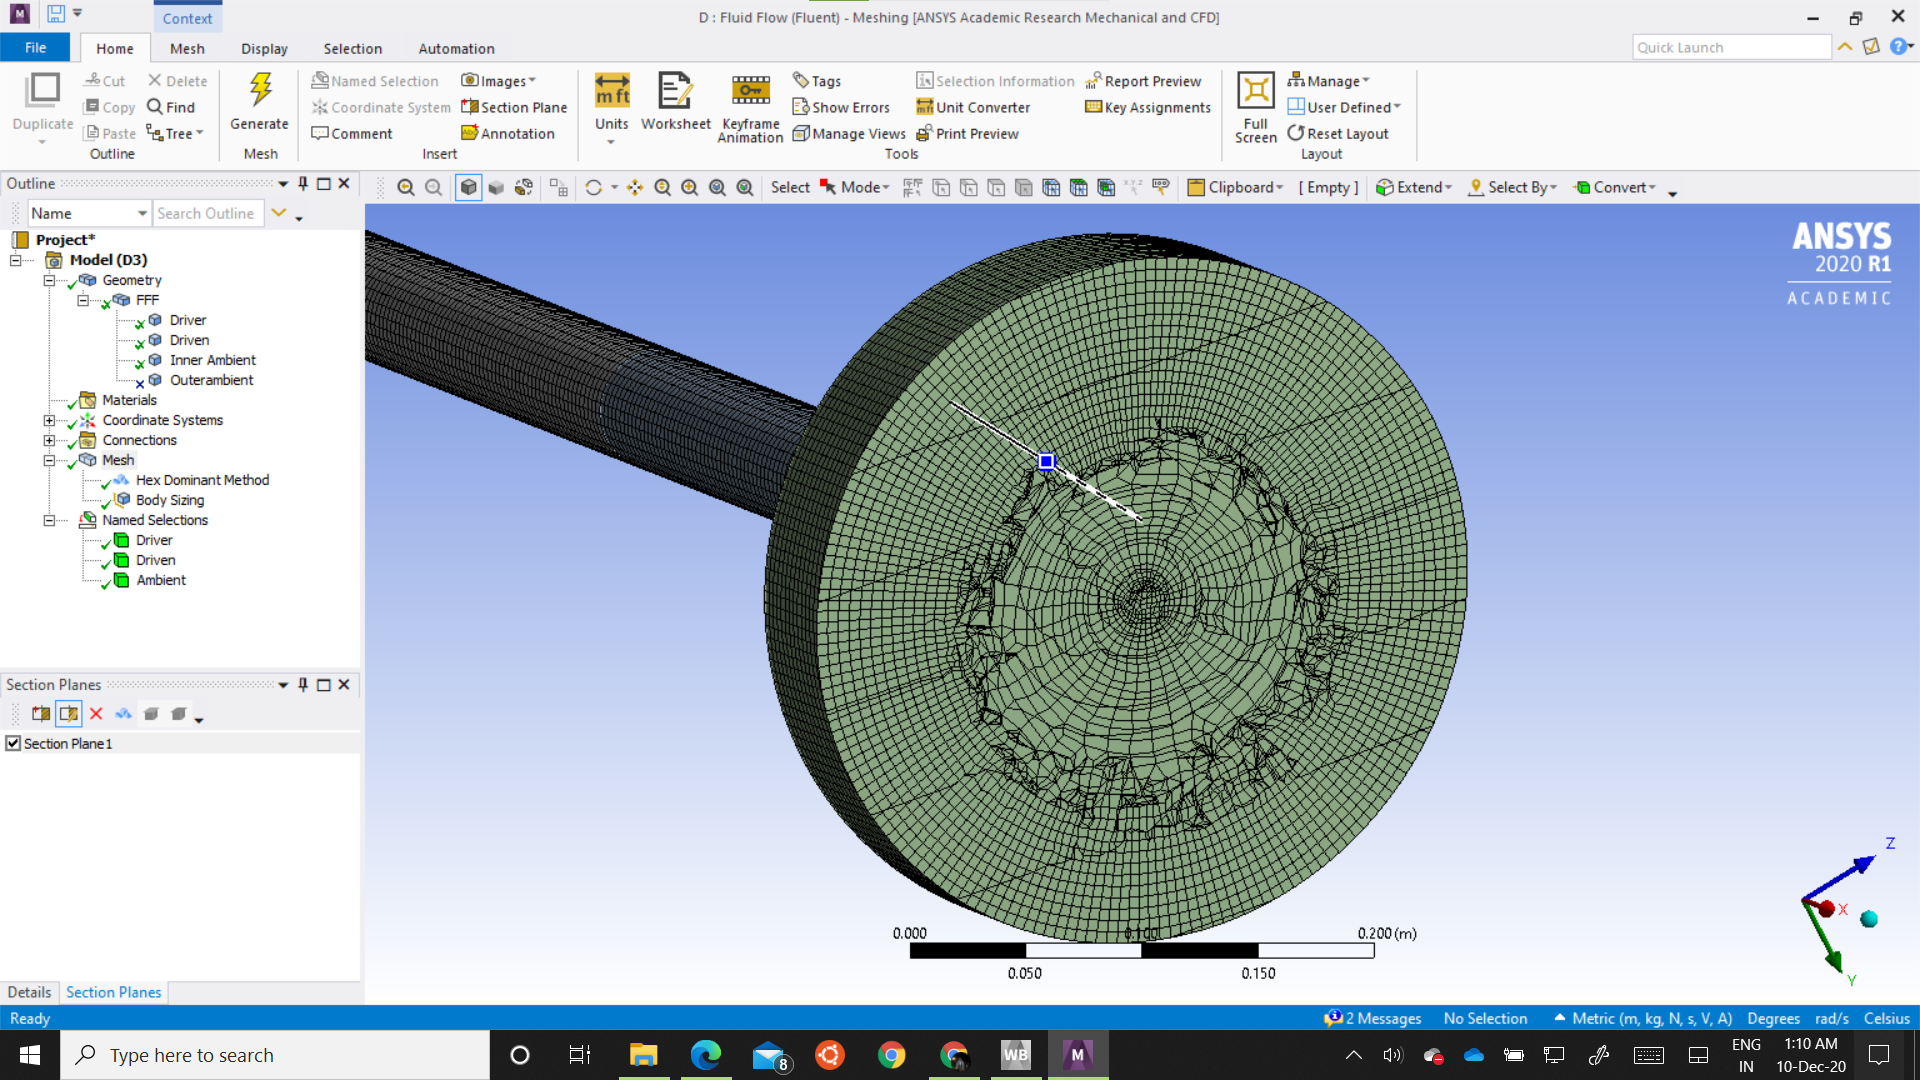This screenshot has height=1080, width=1920.
Task: Pin the Section Planes panel
Action: coord(303,685)
